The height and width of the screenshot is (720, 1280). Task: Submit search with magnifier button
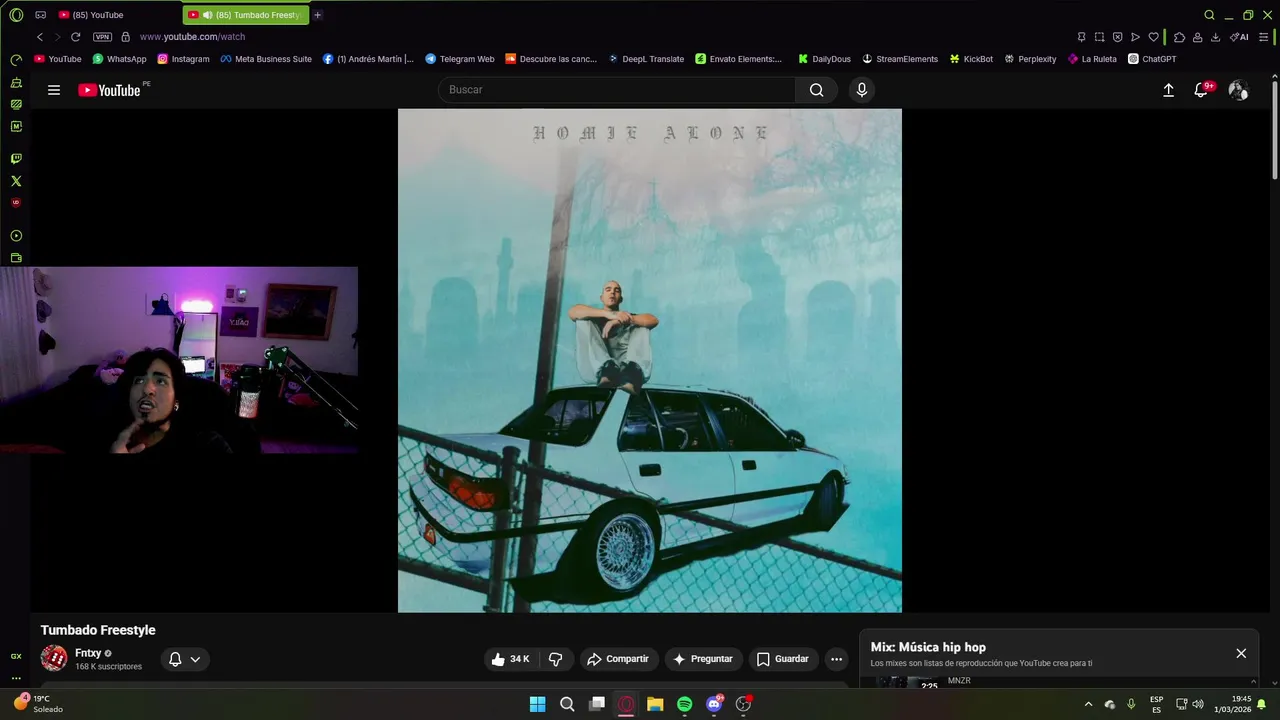(x=817, y=90)
